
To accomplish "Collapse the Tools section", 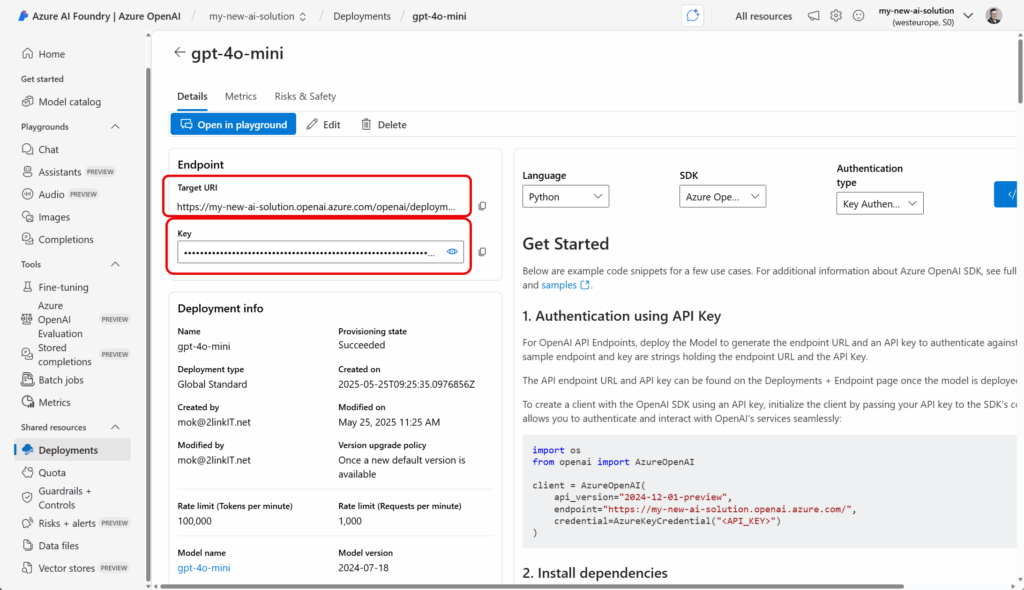I will (115, 264).
